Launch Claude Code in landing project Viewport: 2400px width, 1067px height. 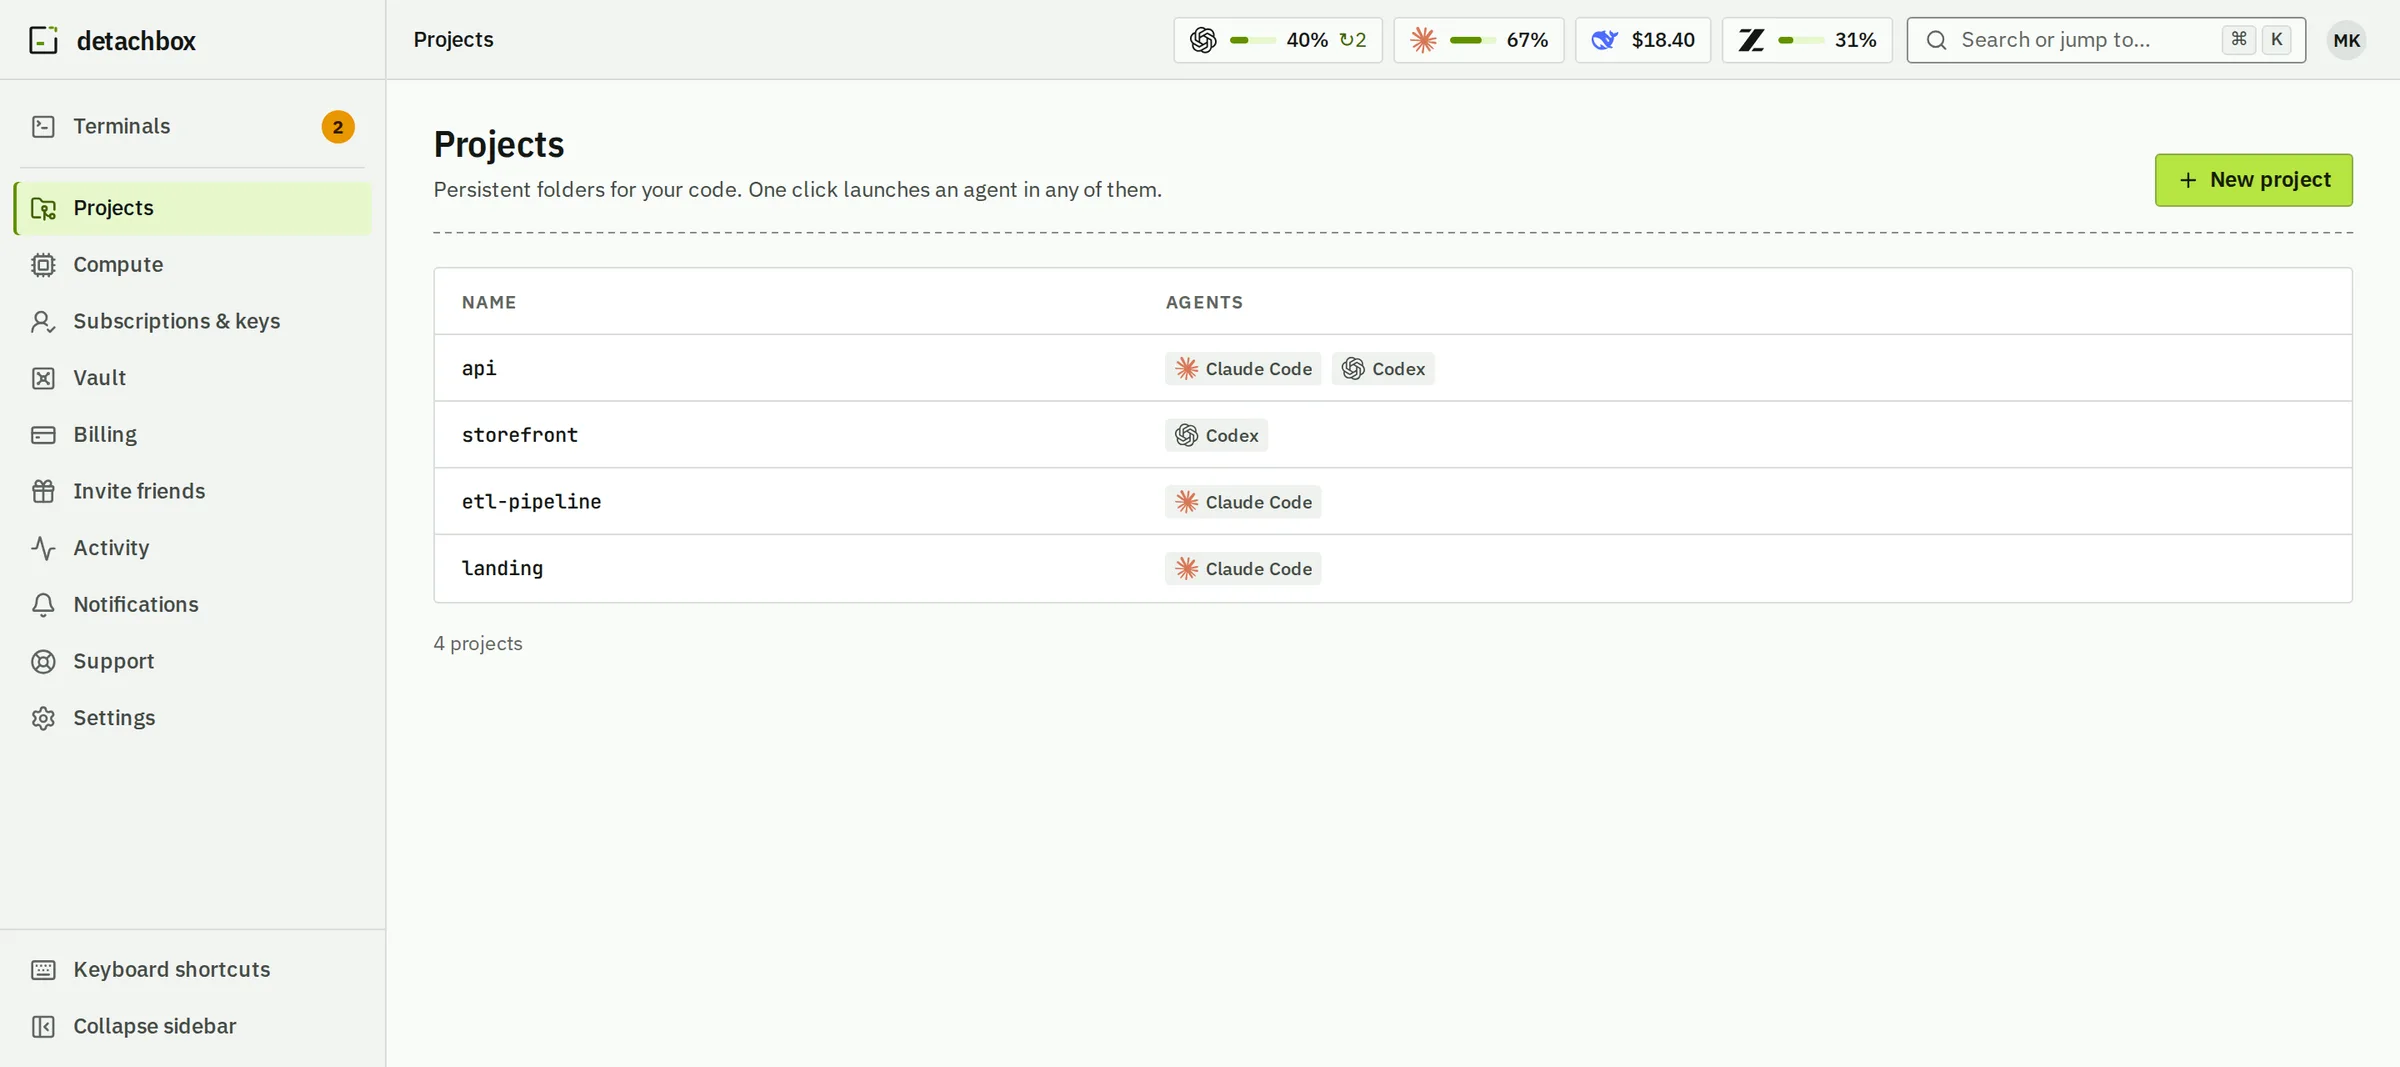1243,569
